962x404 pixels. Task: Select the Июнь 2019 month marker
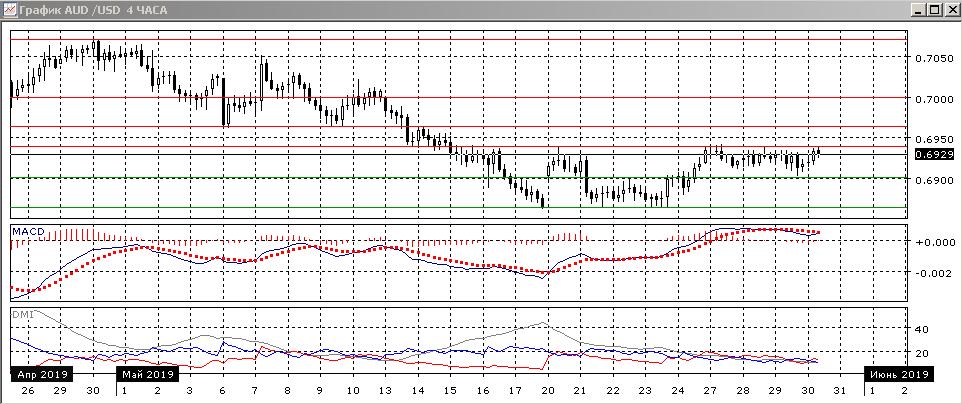click(x=900, y=374)
